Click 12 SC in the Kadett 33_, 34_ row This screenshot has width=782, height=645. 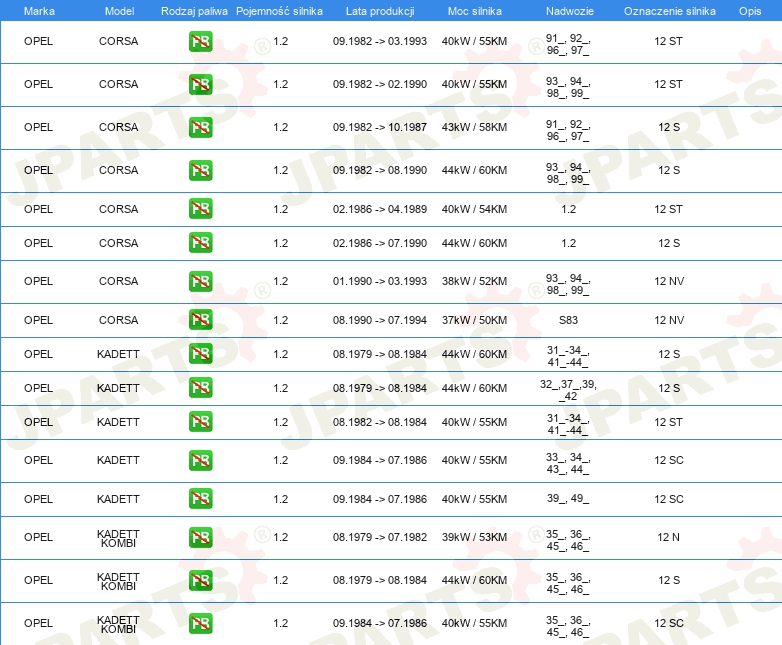(x=669, y=460)
